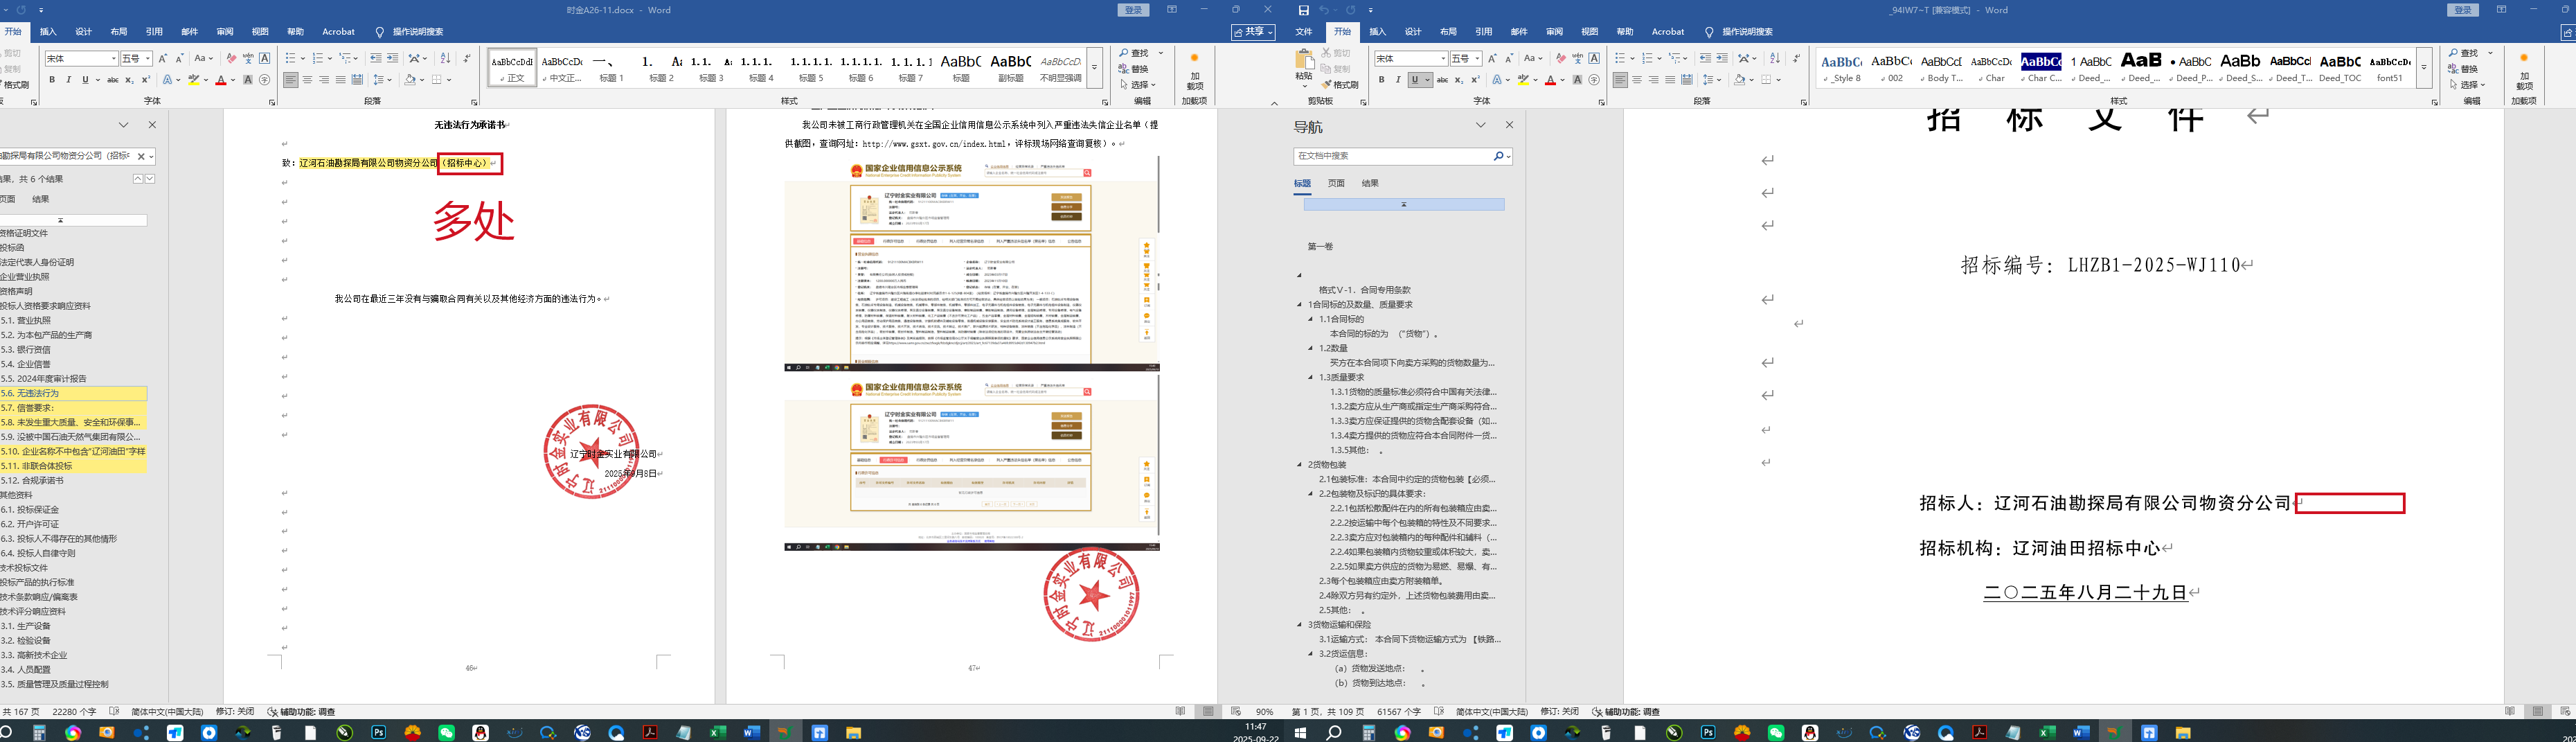2576x742 pixels.
Task: Save the _94IW7~T document from the title bar
Action: (1303, 10)
